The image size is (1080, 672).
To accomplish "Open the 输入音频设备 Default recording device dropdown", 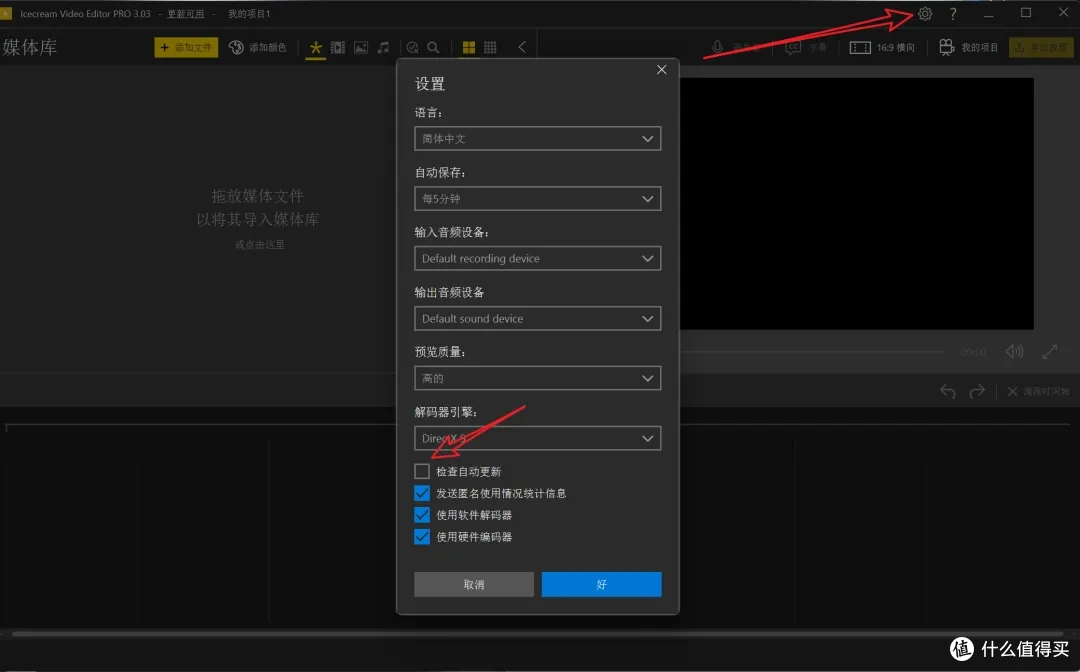I will click(x=537, y=258).
